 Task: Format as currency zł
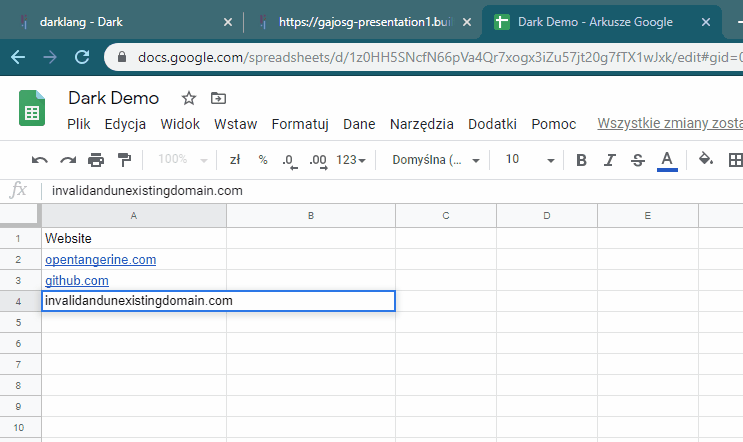(235, 160)
